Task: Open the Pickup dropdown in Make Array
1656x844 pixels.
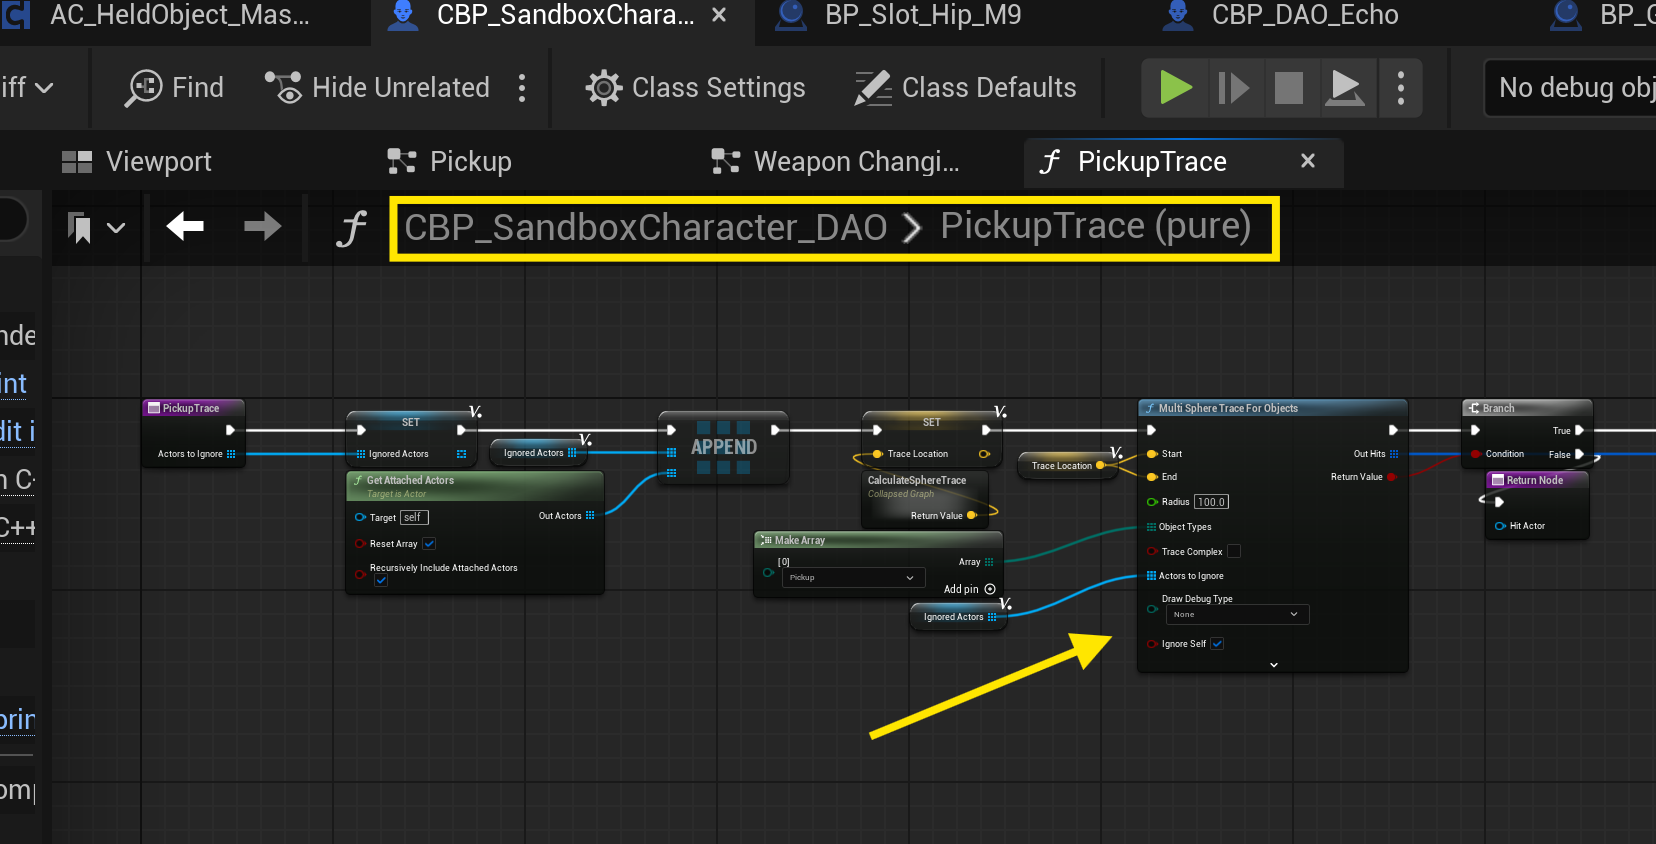Action: tap(851, 578)
